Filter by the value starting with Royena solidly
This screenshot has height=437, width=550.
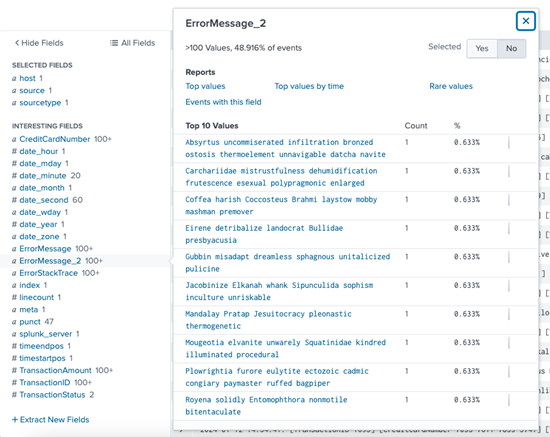266,406
